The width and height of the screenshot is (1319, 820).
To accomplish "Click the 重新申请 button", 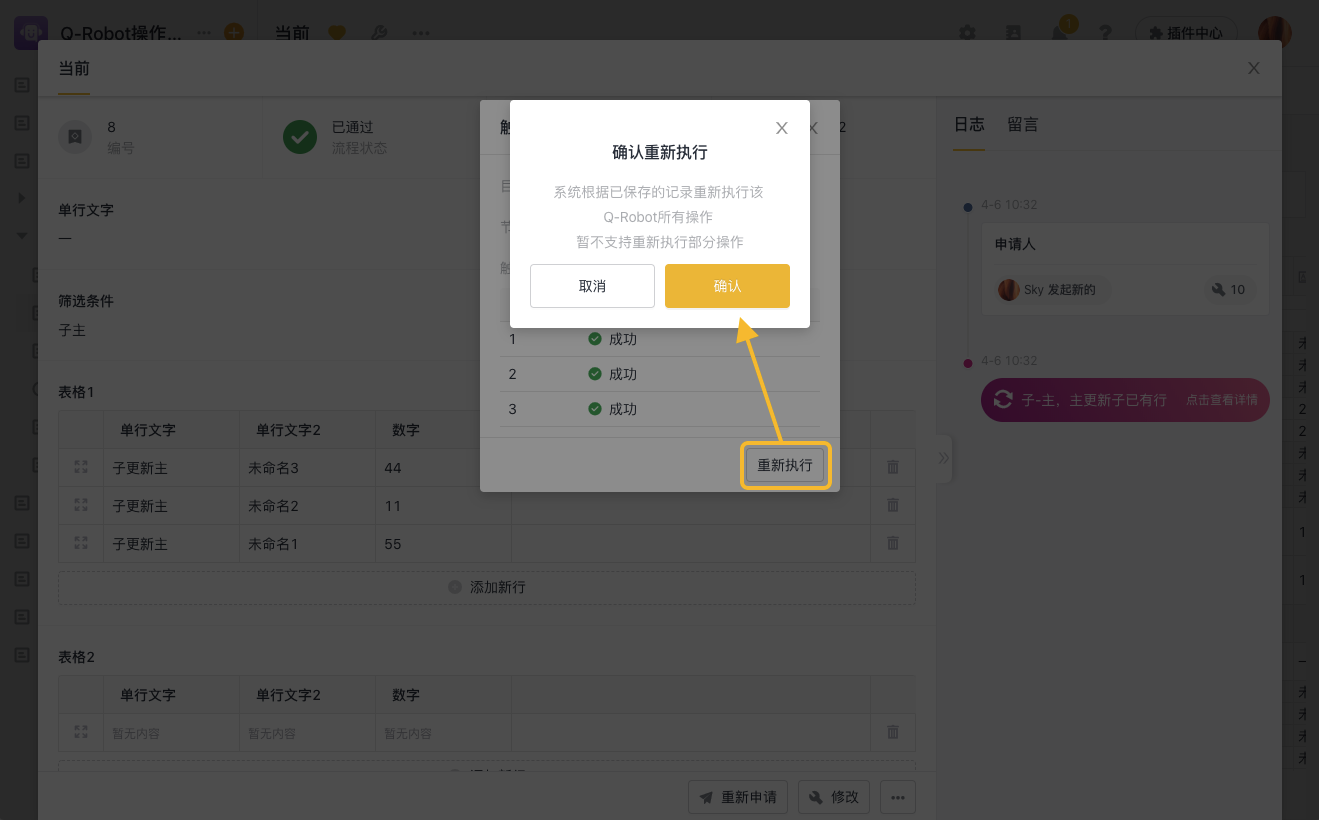I will 738,797.
